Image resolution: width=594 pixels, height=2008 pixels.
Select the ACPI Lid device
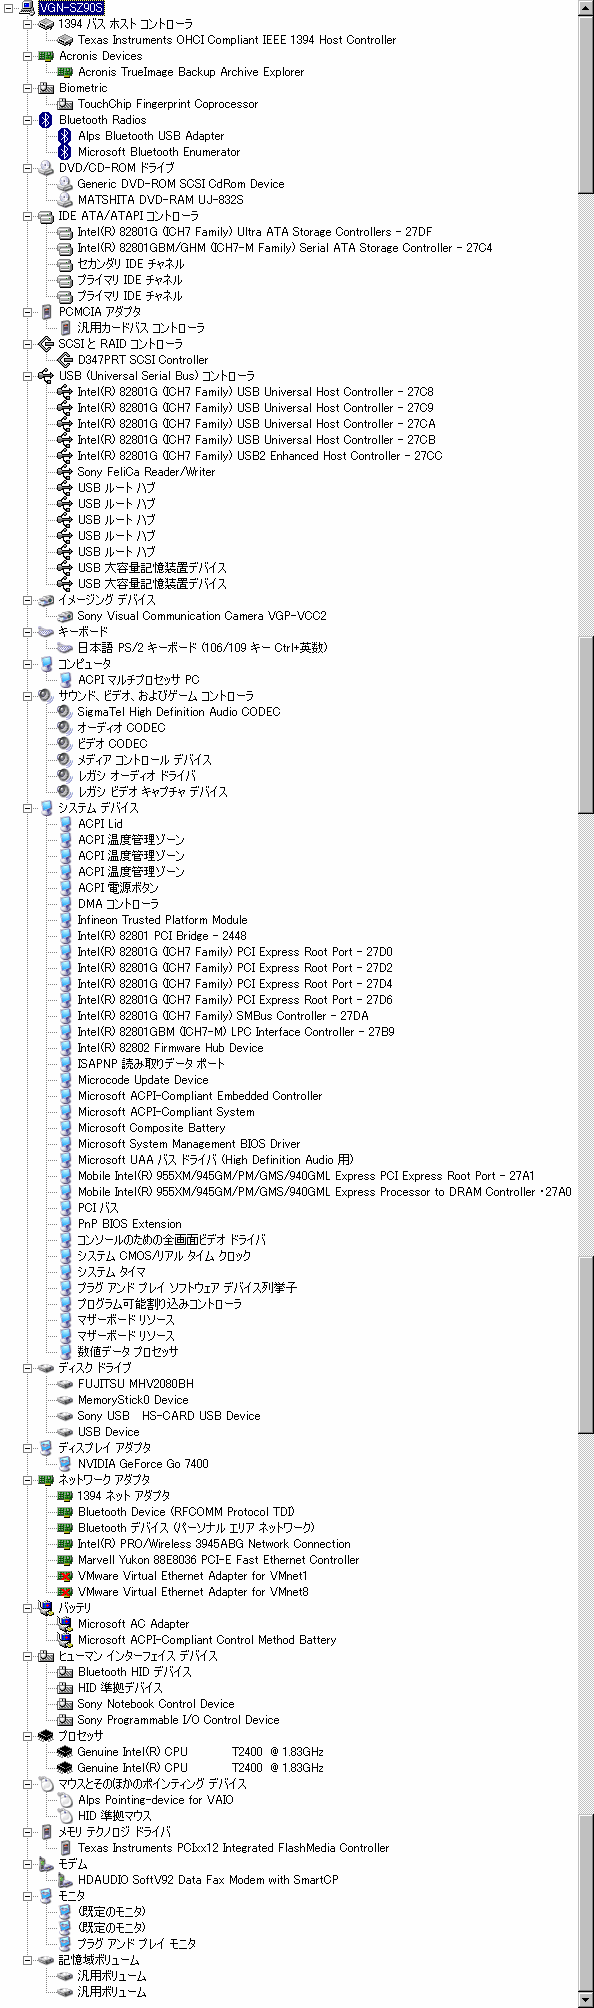[100, 824]
